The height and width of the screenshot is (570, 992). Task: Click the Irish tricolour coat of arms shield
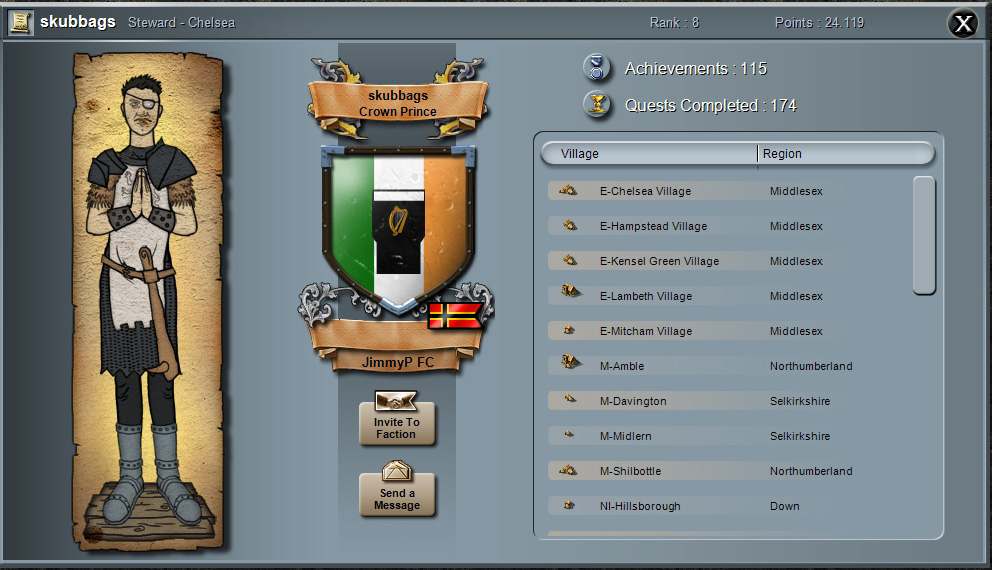(x=398, y=229)
